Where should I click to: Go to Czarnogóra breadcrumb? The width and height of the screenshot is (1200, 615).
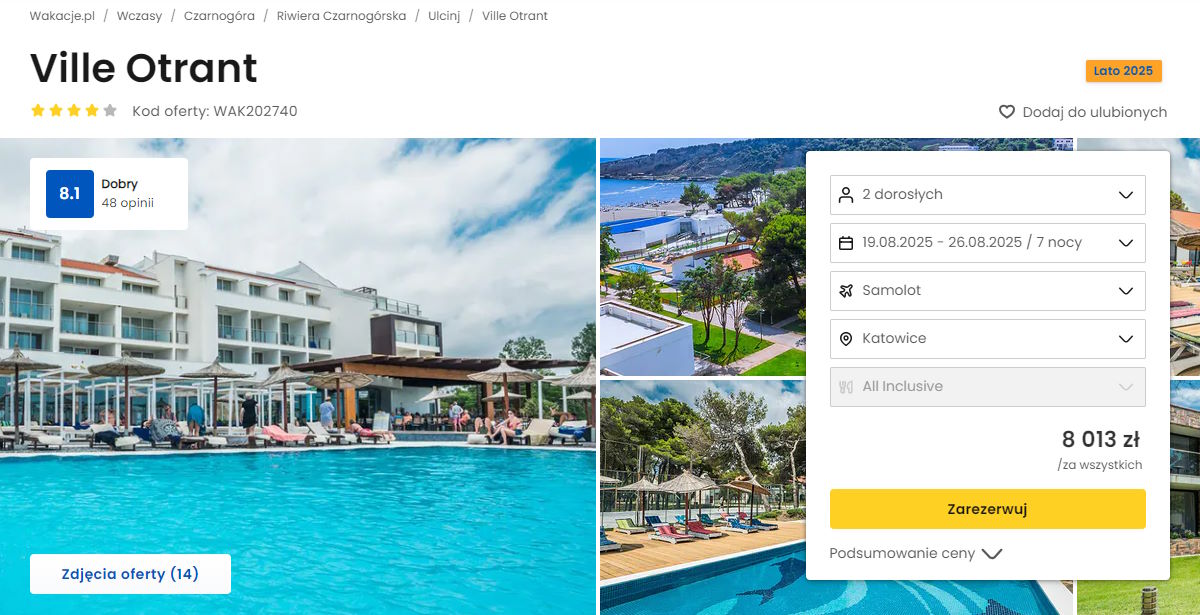coord(219,16)
